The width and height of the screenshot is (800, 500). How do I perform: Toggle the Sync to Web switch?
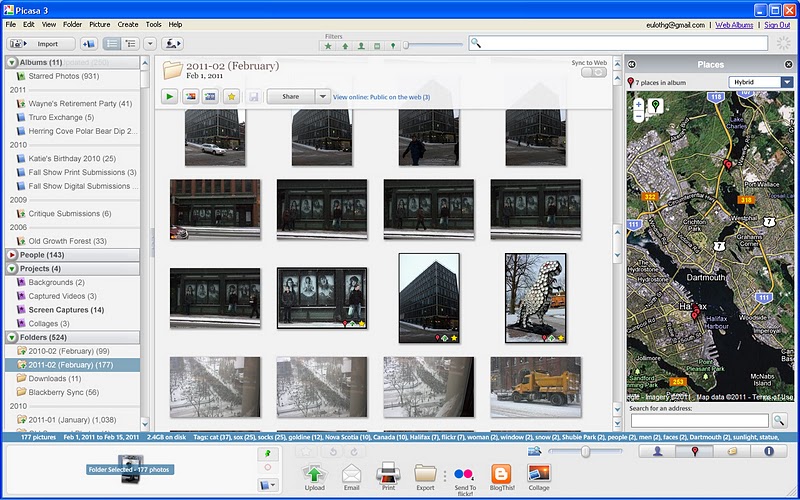point(594,72)
